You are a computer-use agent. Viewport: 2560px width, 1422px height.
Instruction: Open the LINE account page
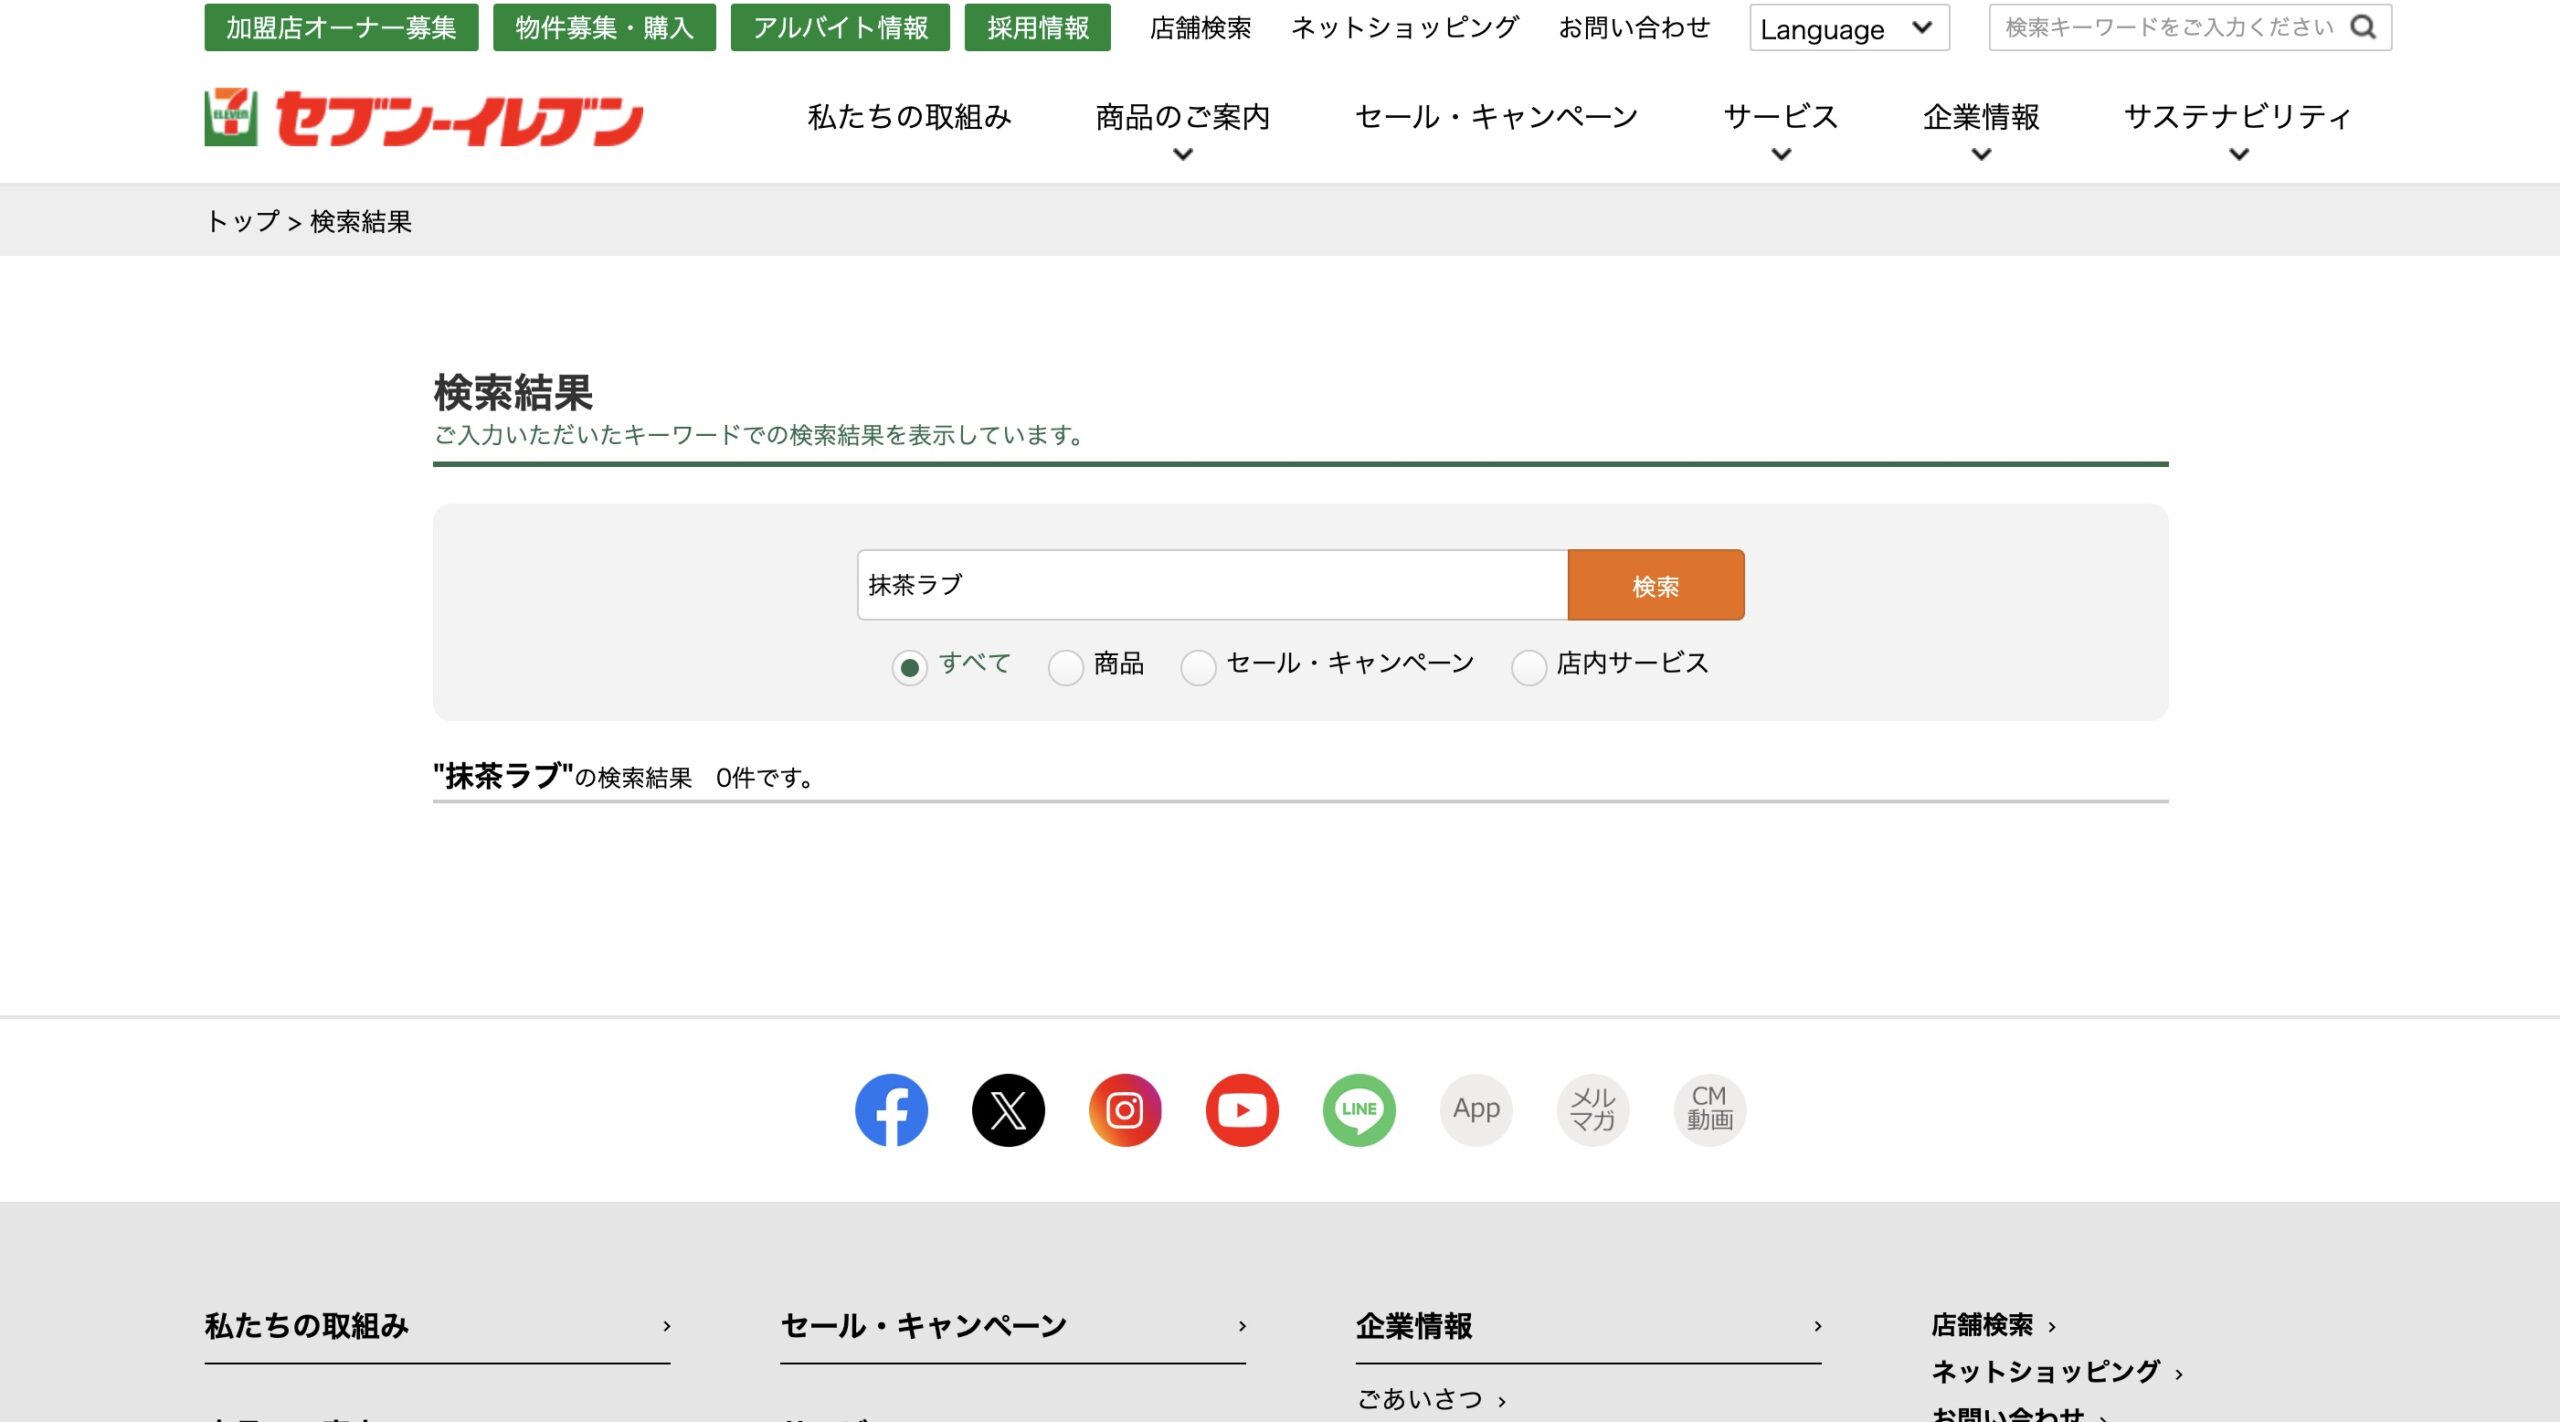click(1359, 1109)
